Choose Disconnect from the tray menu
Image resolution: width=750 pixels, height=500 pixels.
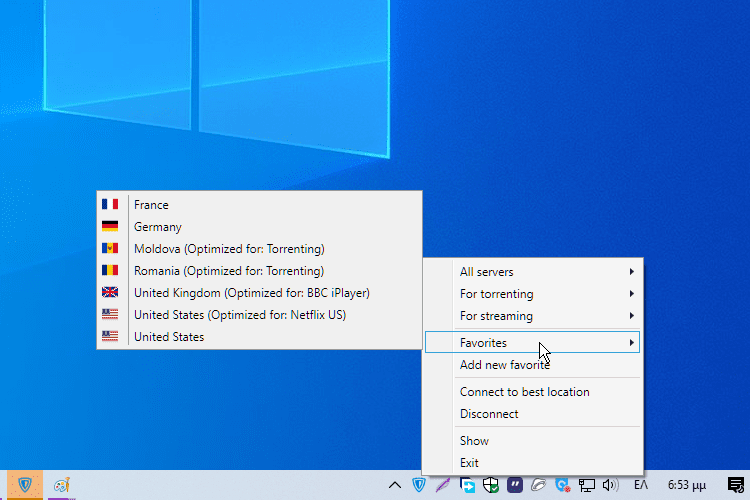point(532,414)
